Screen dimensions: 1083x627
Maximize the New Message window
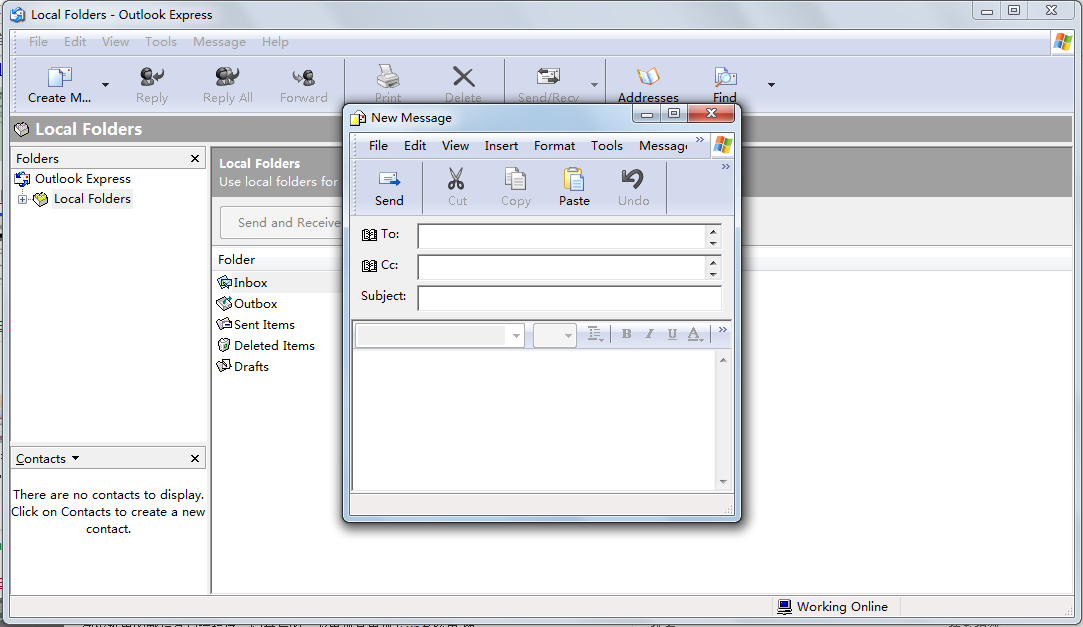pyautogui.click(x=673, y=113)
